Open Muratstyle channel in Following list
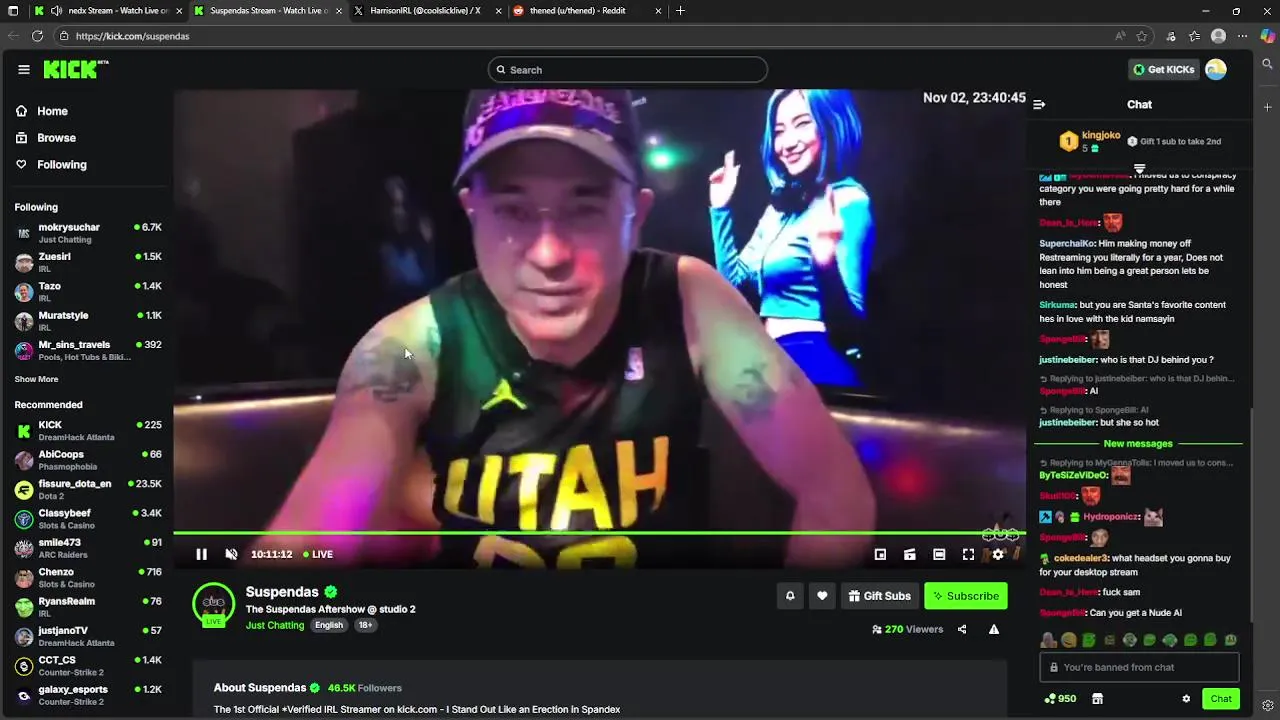This screenshot has width=1280, height=720. pyautogui.click(x=88, y=321)
